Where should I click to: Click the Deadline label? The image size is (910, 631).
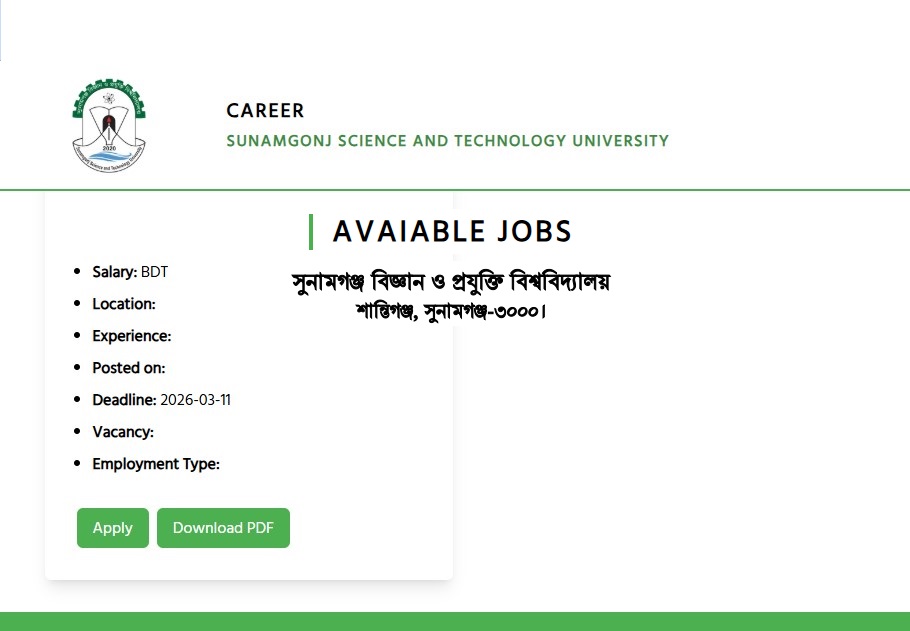click(124, 400)
